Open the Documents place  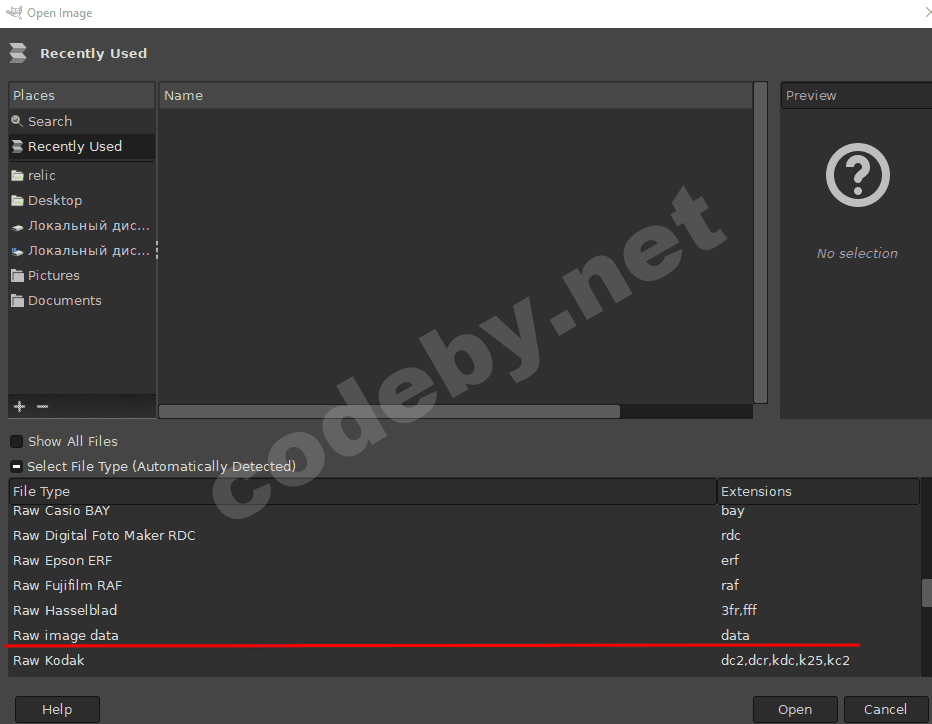tap(82, 301)
